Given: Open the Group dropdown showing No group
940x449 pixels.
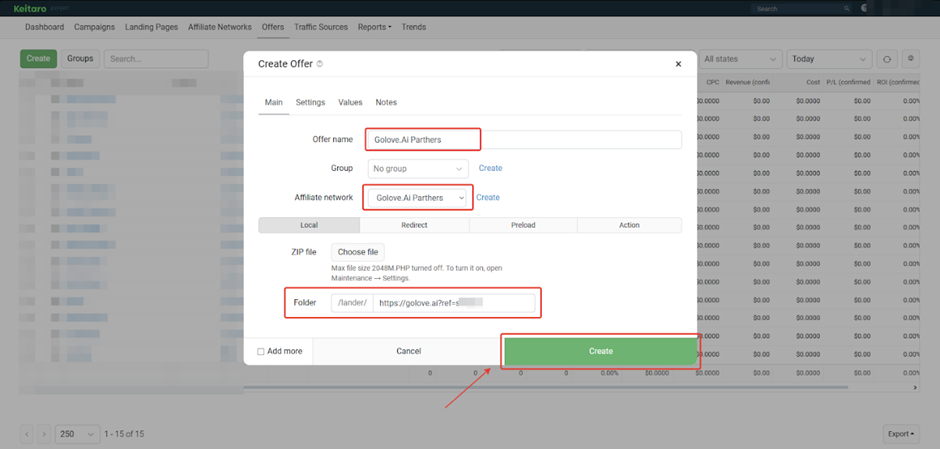Looking at the screenshot, I should tap(418, 169).
